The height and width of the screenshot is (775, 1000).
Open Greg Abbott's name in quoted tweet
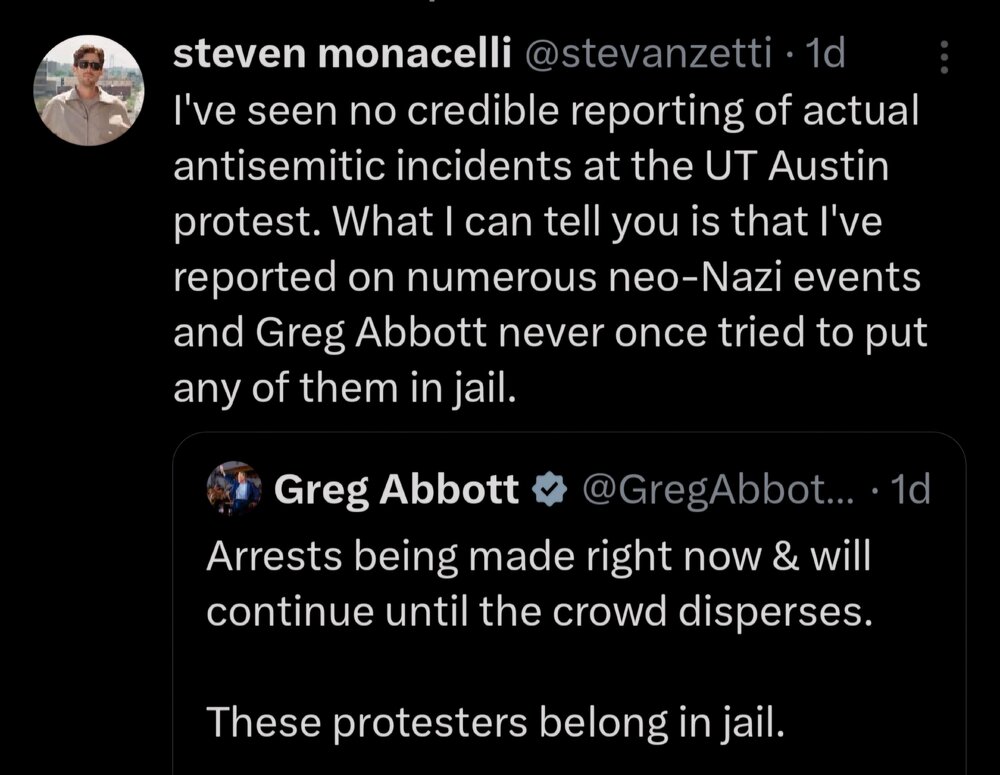tap(396, 490)
